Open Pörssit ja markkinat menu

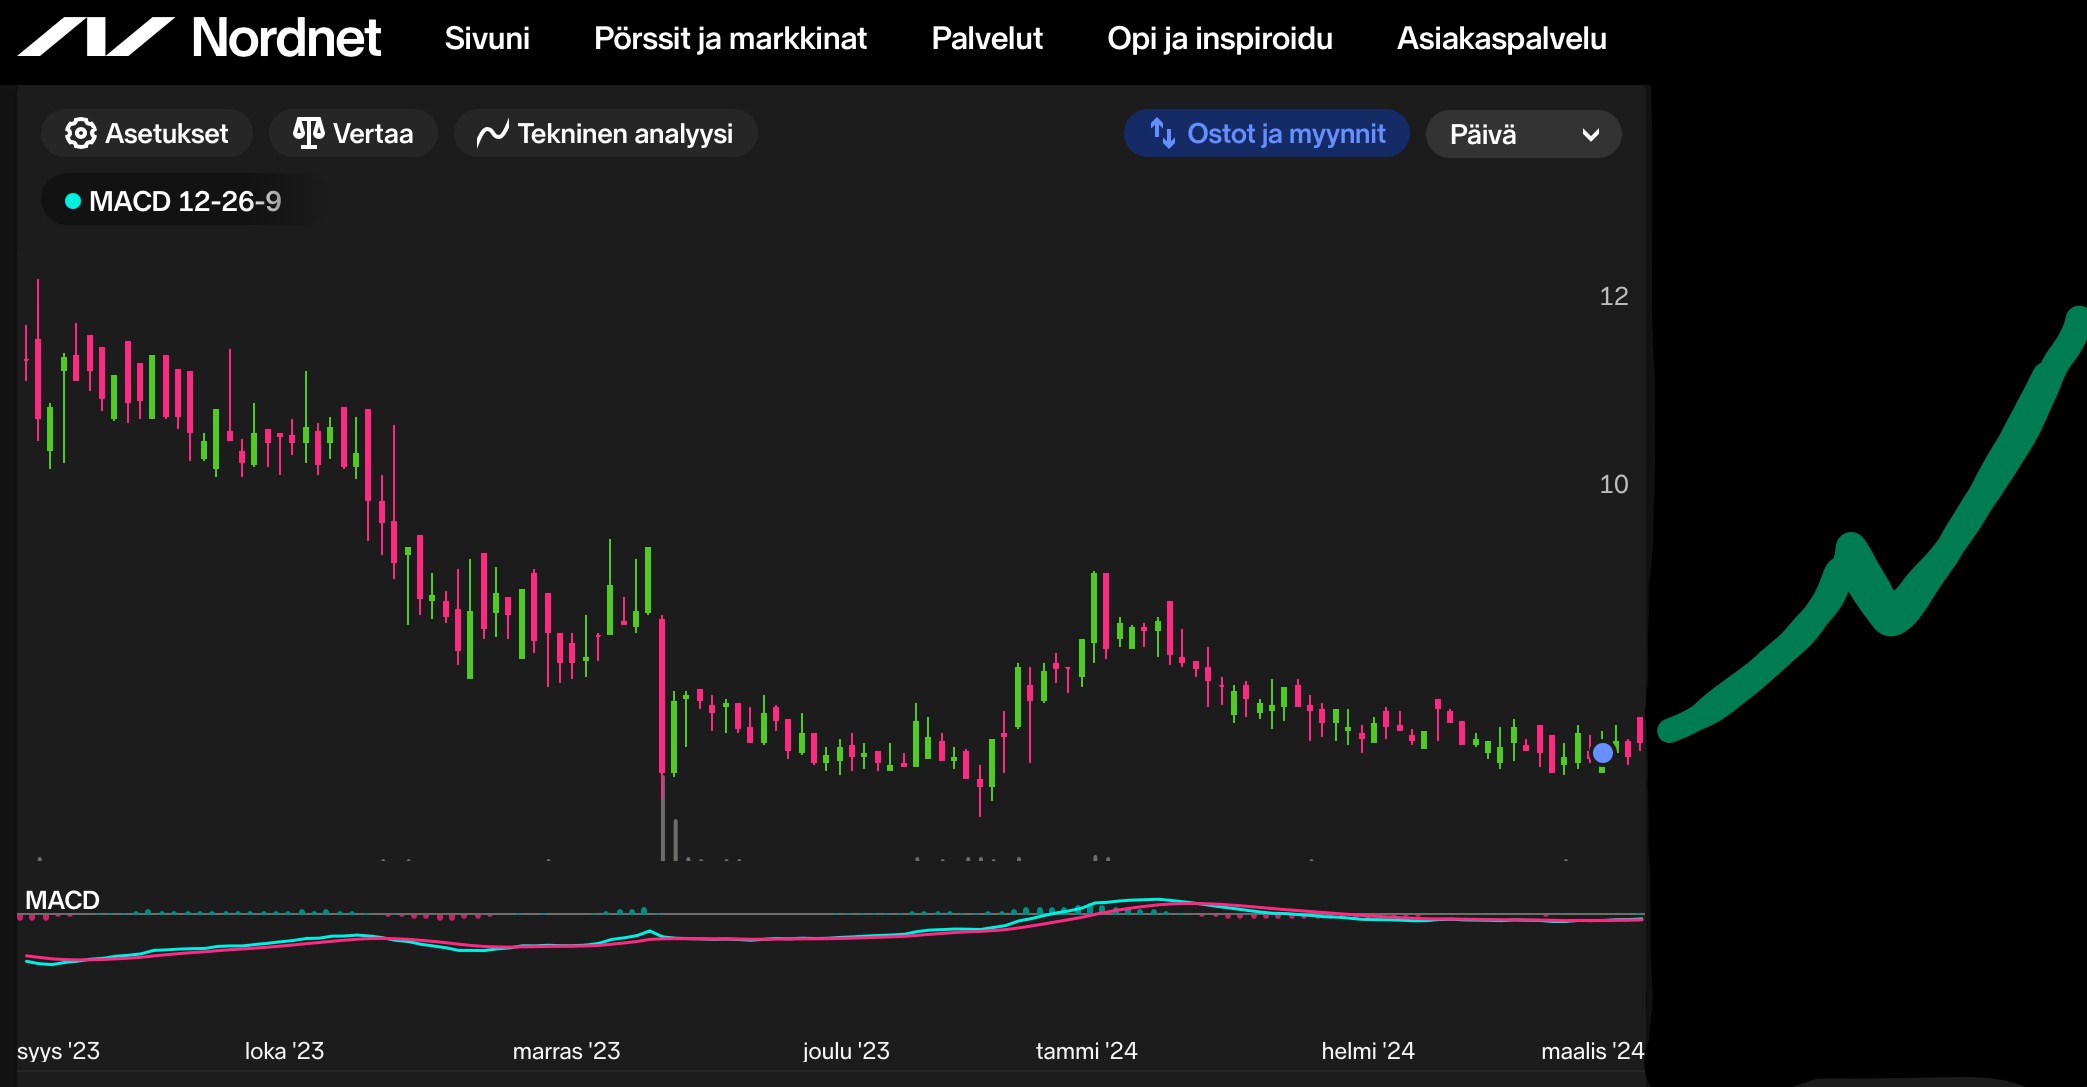click(x=730, y=38)
